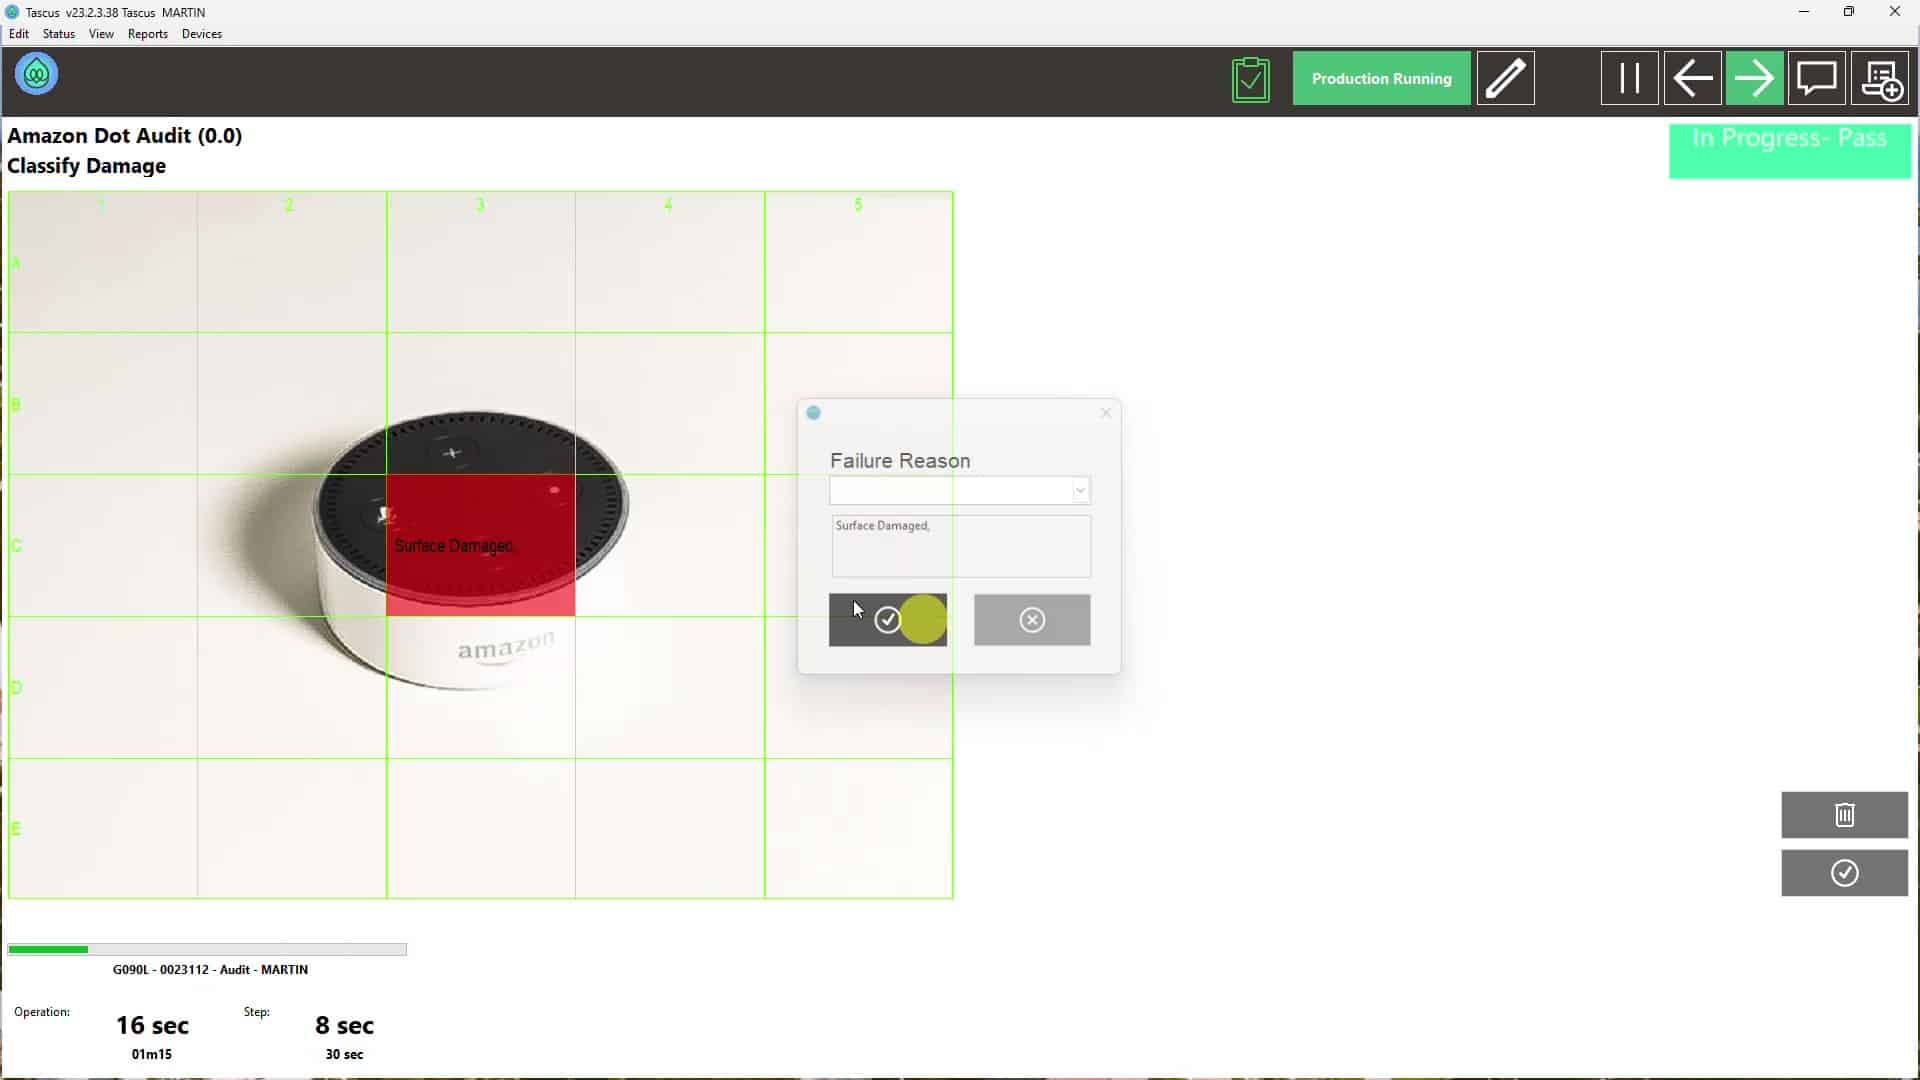Image resolution: width=1920 pixels, height=1080 pixels.
Task: Select the red Surface Damaged grid cell
Action: 481,545
